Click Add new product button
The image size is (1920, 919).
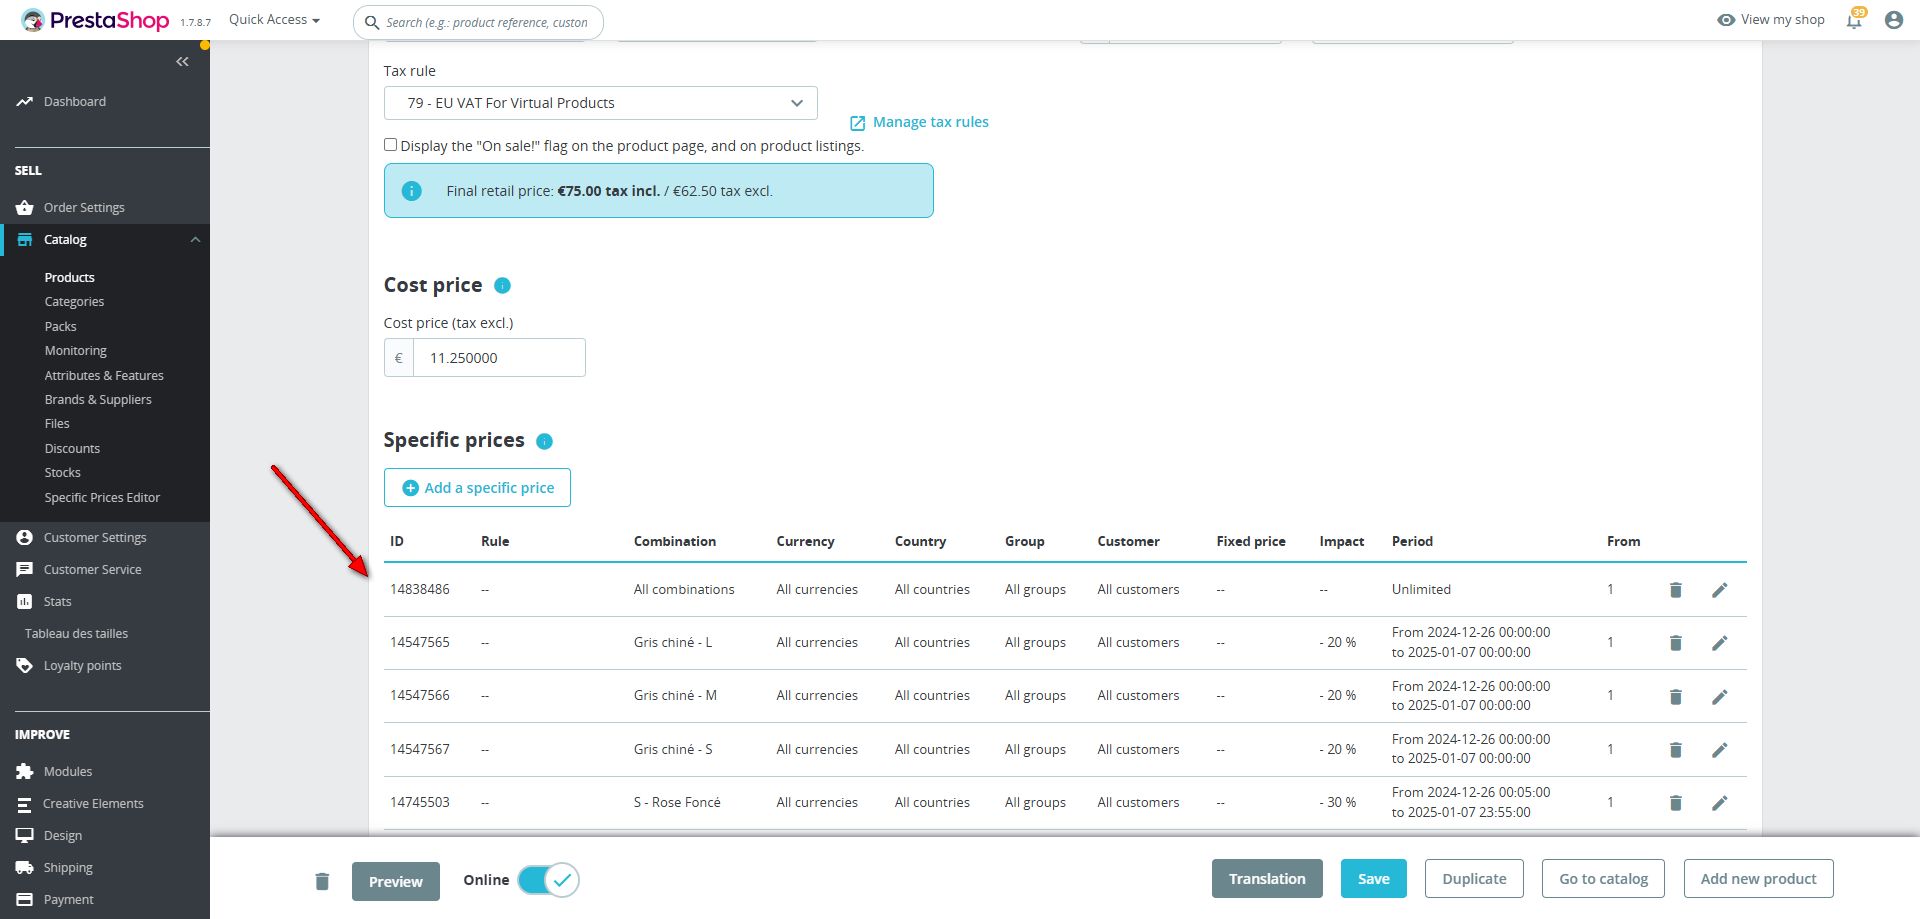pyautogui.click(x=1758, y=879)
